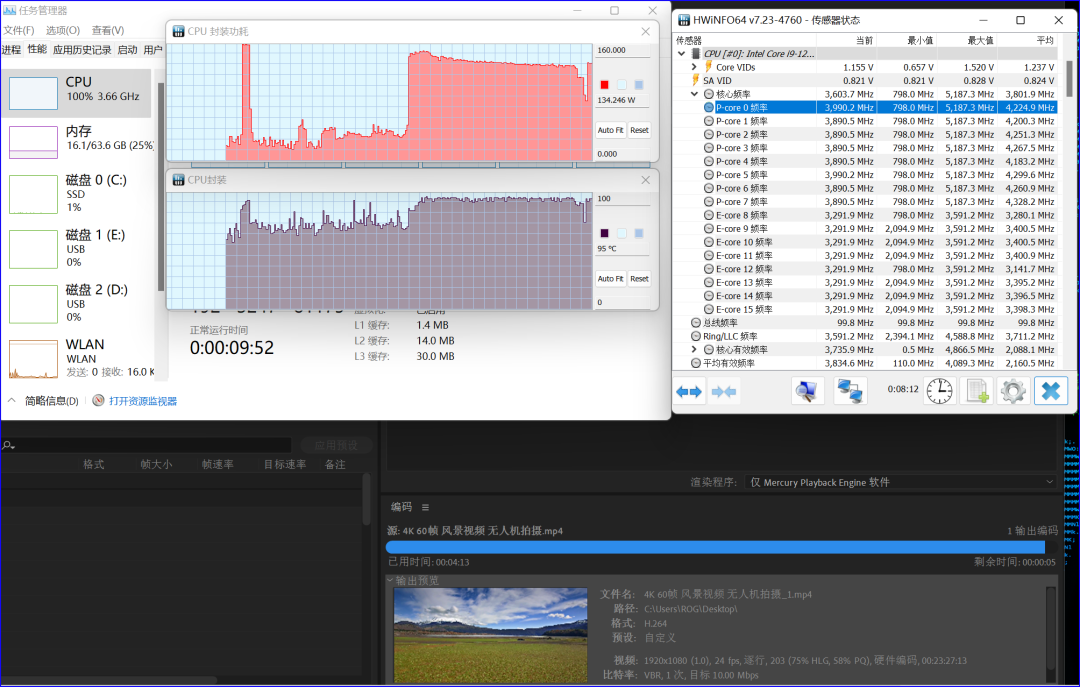Click the Resource Monitor icon in Task Manager
The image size is (1080, 687).
pos(98,400)
